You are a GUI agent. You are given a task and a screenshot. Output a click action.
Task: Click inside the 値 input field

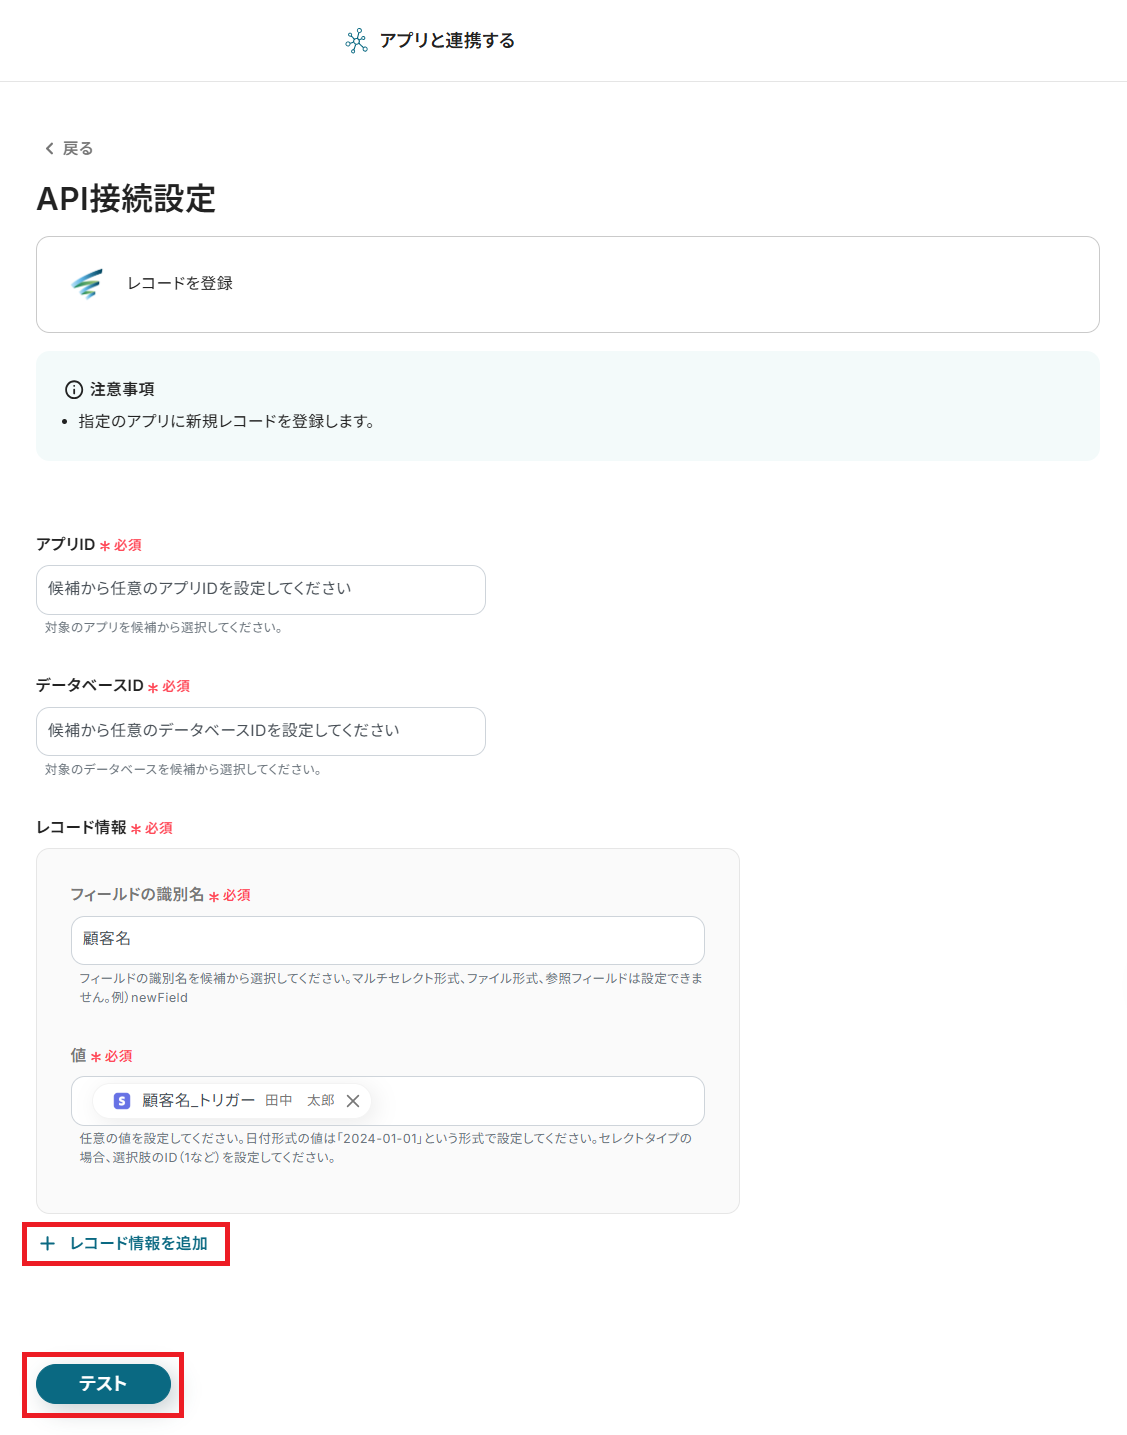coord(388,1101)
